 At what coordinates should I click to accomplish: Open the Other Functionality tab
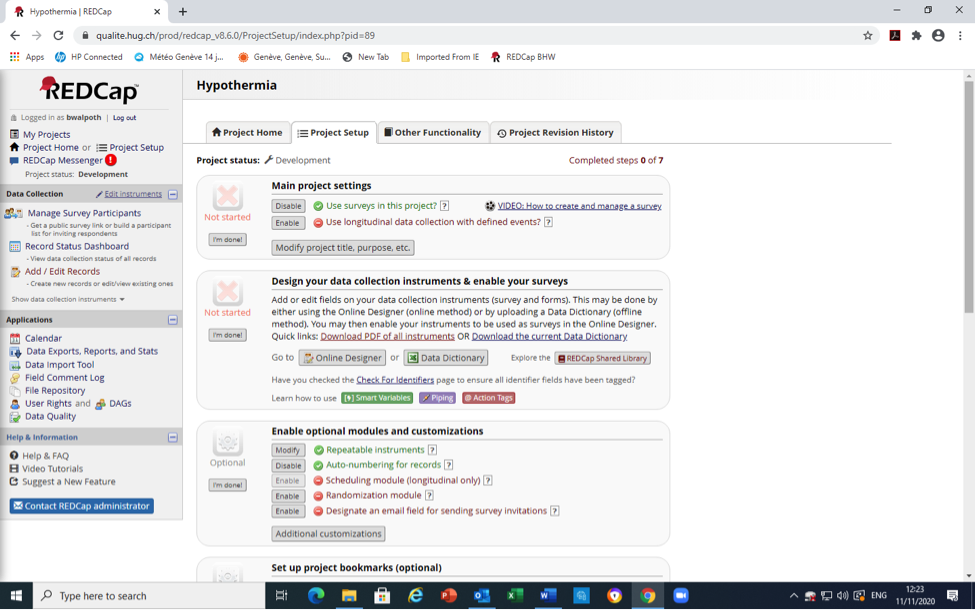click(x=433, y=132)
